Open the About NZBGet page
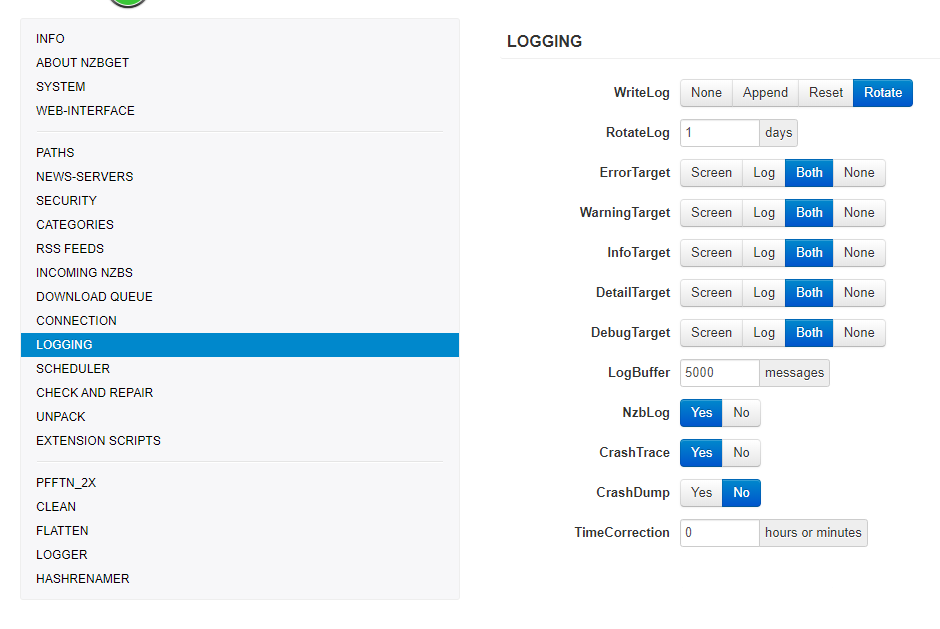 82,63
